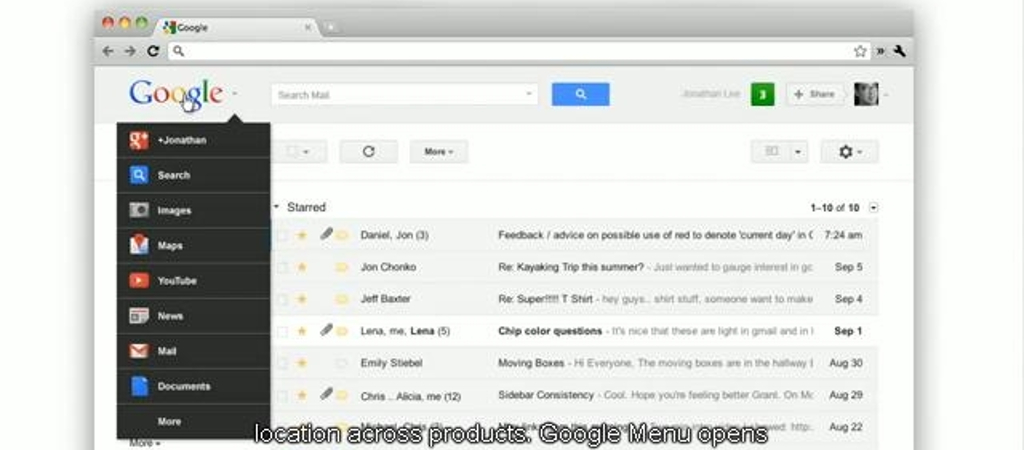Select Search in the Google menu
Screen dimensions: 1024x450
(193, 175)
